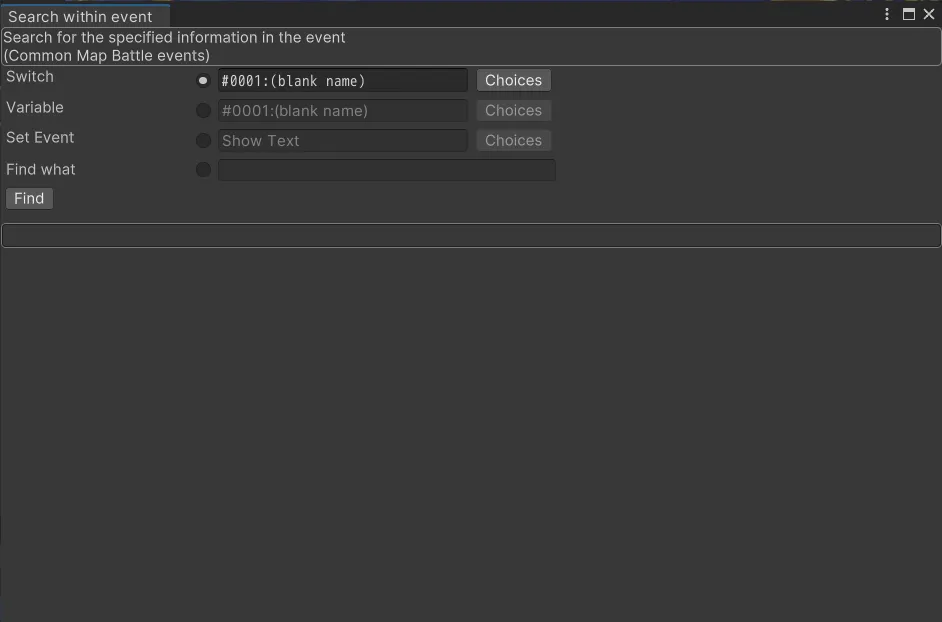Select the Find what radio button
This screenshot has width=942, height=622.
(204, 170)
